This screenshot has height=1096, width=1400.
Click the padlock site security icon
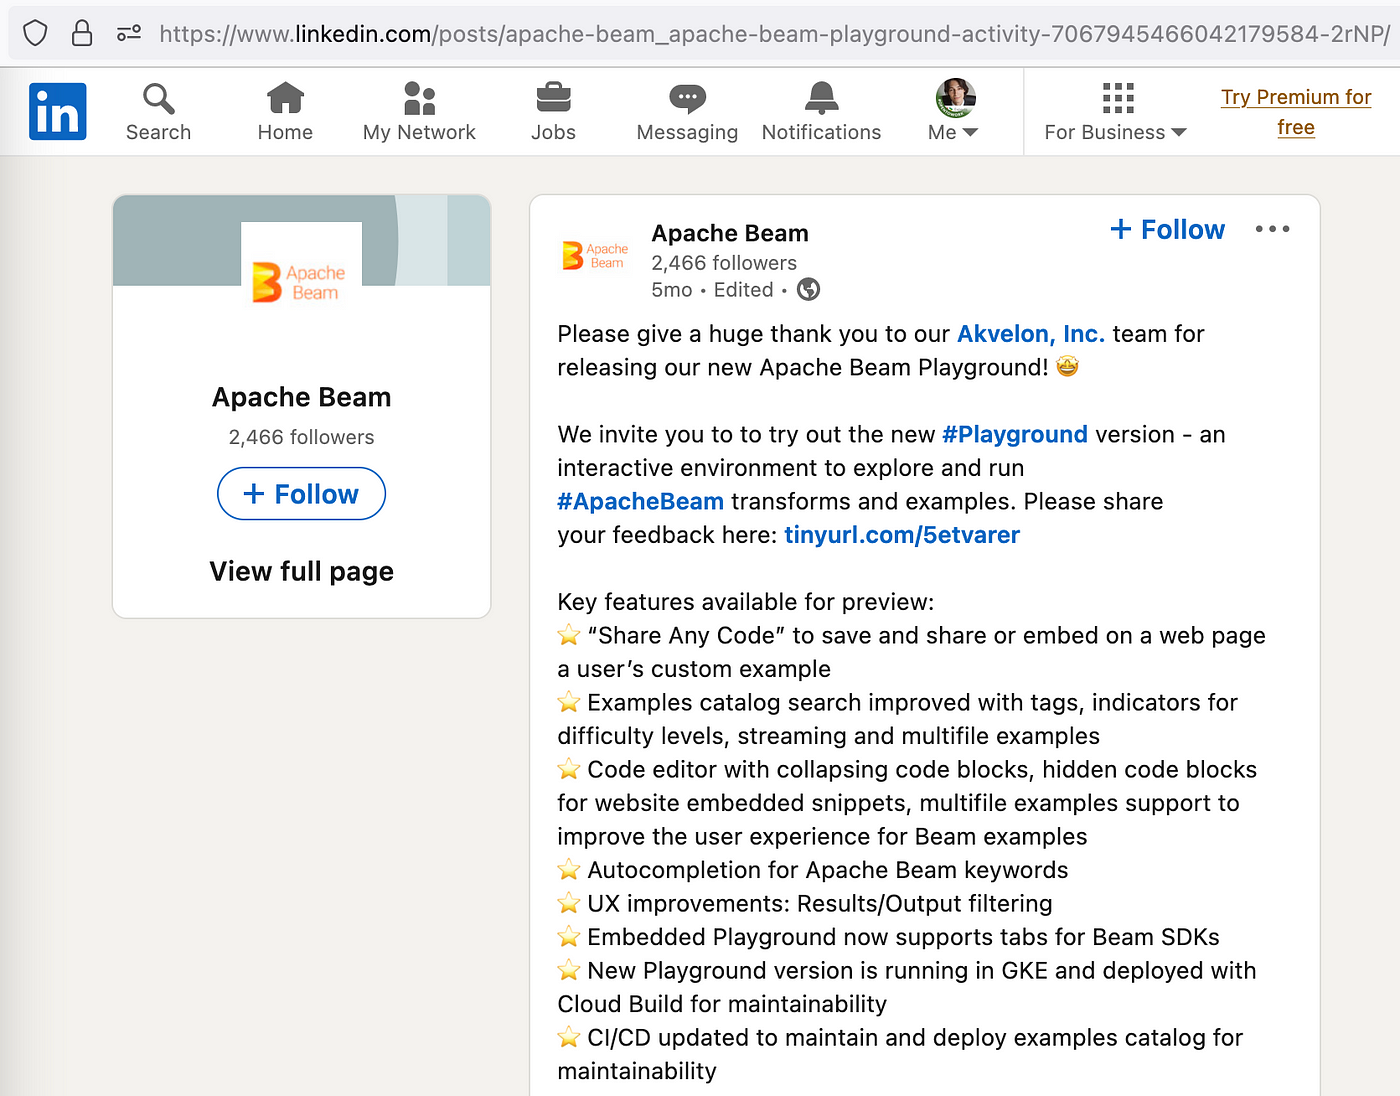tap(82, 33)
